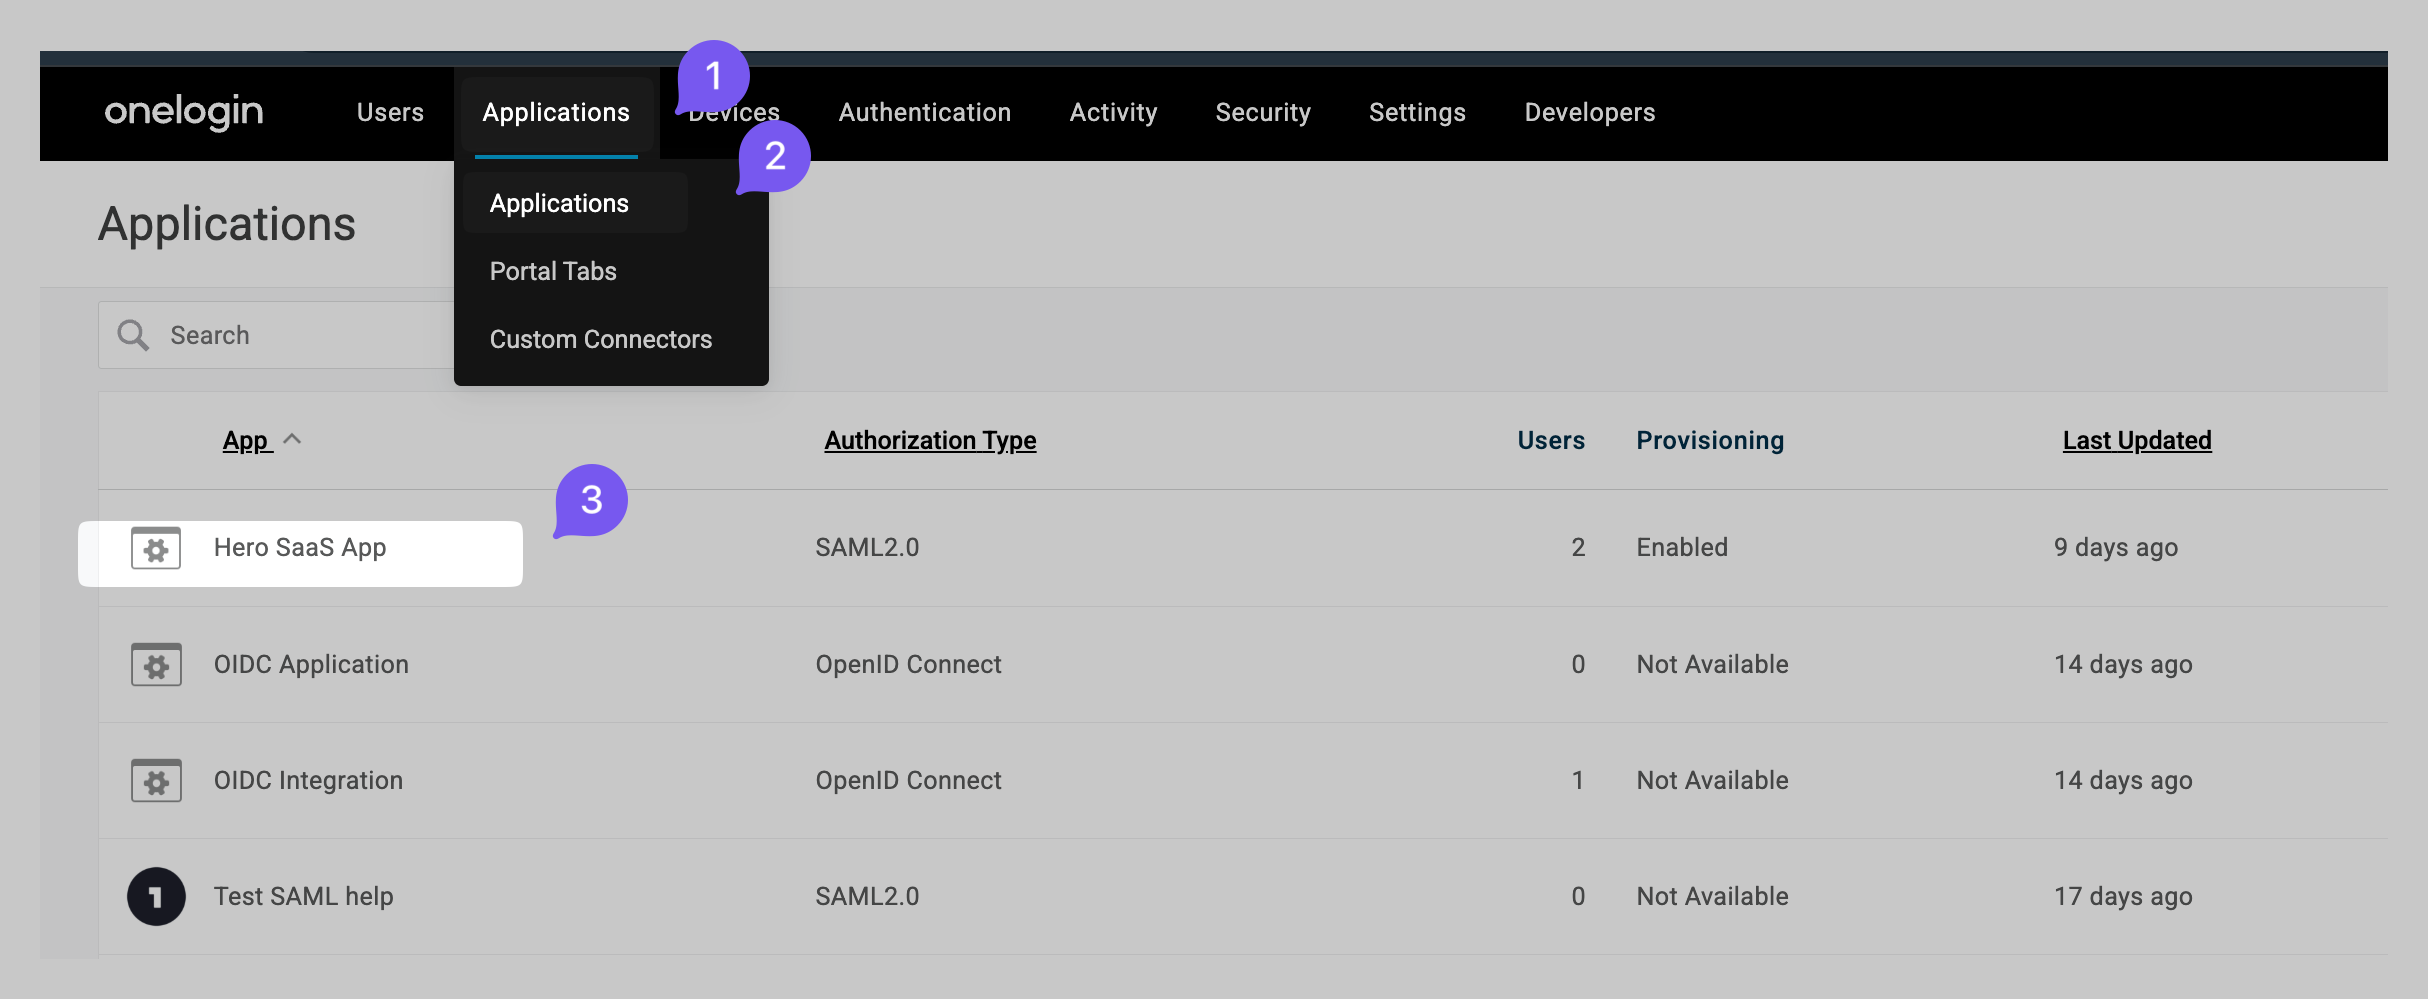Viewport: 2428px width, 999px height.
Task: Click inside the Search field
Action: [300, 334]
